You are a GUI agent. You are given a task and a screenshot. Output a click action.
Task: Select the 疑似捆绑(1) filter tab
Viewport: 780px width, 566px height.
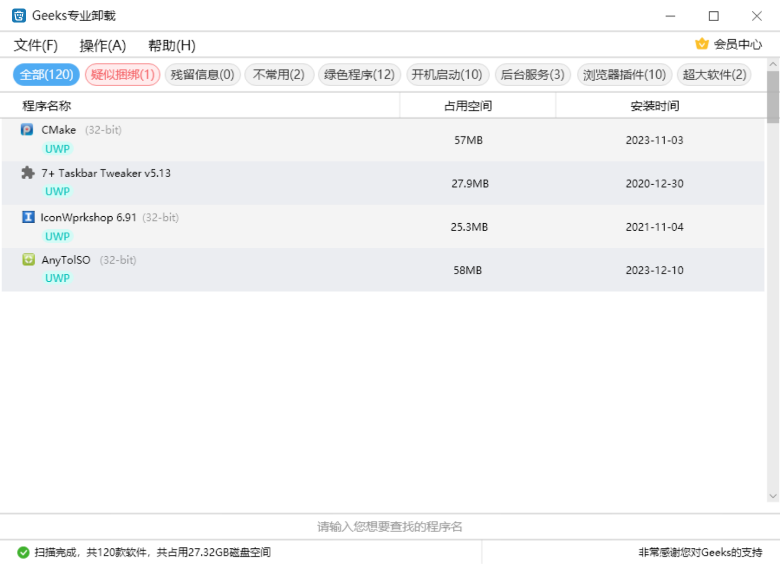pos(122,75)
